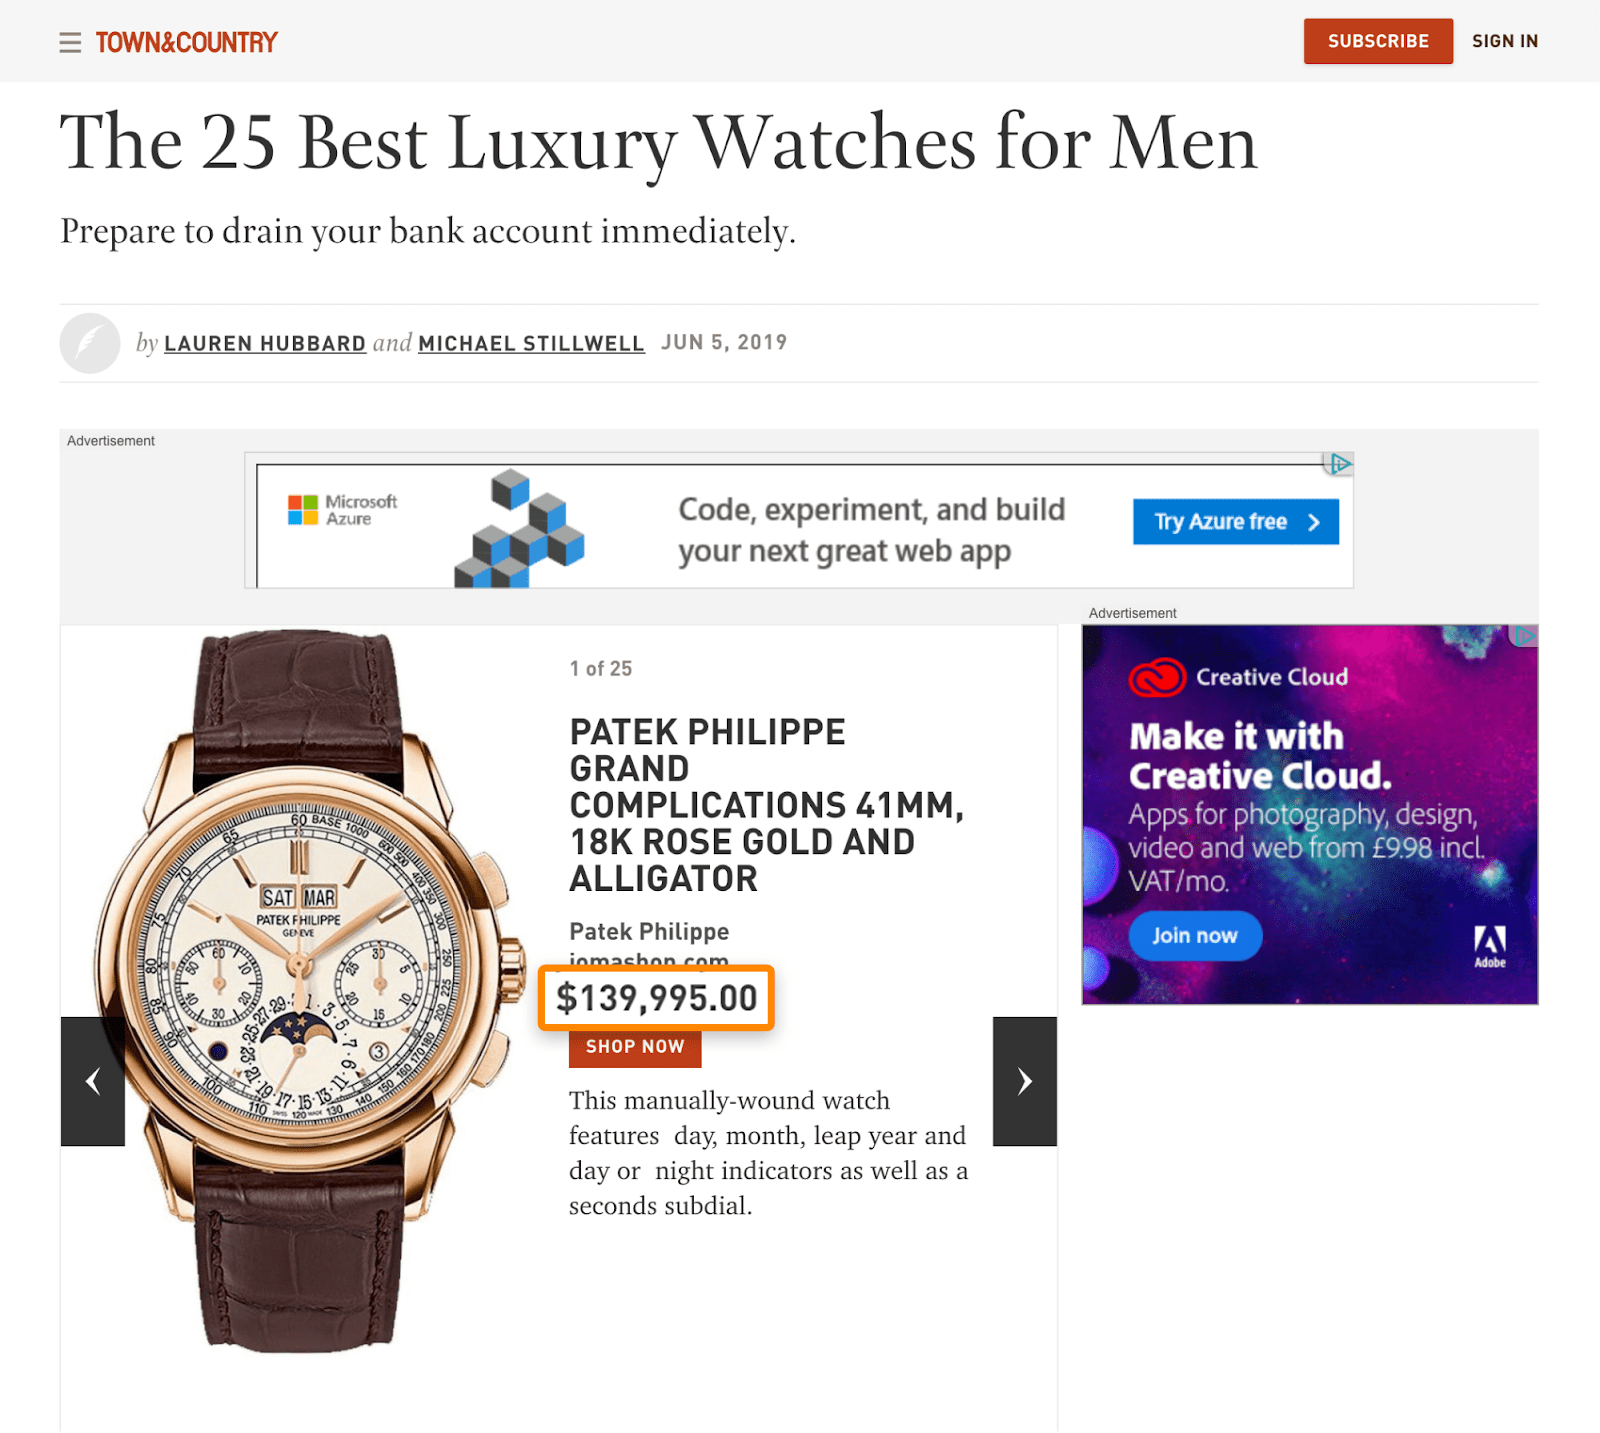The image size is (1600, 1433).
Task: Click the Adobe logo in ad
Action: click(1490, 946)
